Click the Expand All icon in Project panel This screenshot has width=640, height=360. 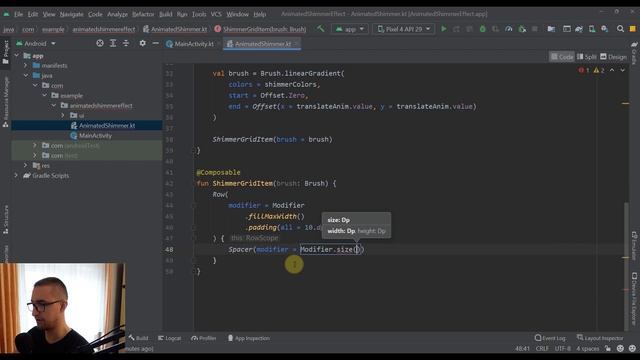point(113,43)
